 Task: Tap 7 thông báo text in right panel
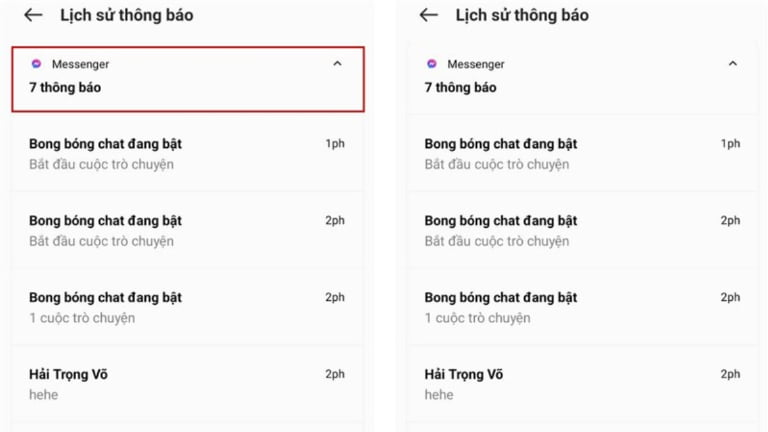(x=460, y=87)
